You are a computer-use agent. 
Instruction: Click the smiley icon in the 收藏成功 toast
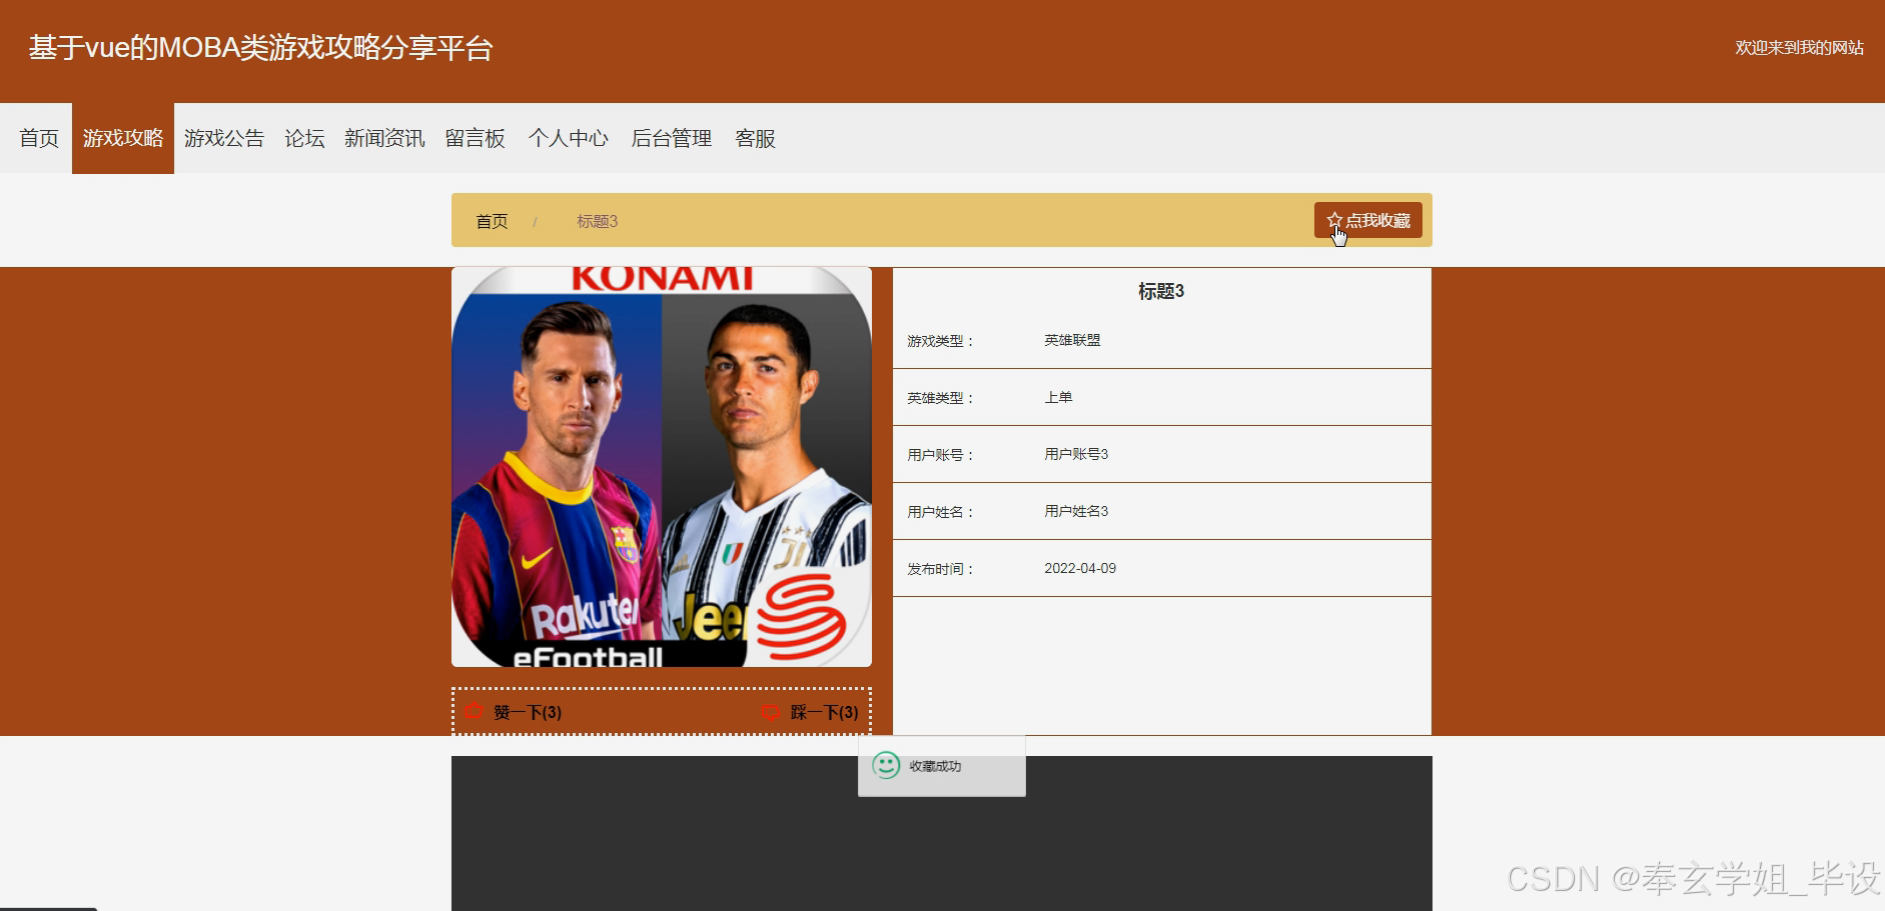pos(886,766)
